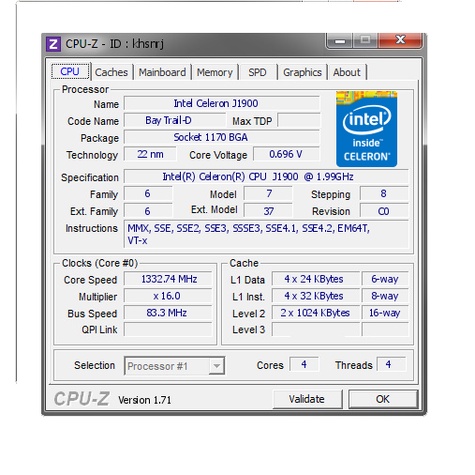Screen dimensions: 475x475
Task: Select the Memory tab
Action: pyautogui.click(x=215, y=72)
